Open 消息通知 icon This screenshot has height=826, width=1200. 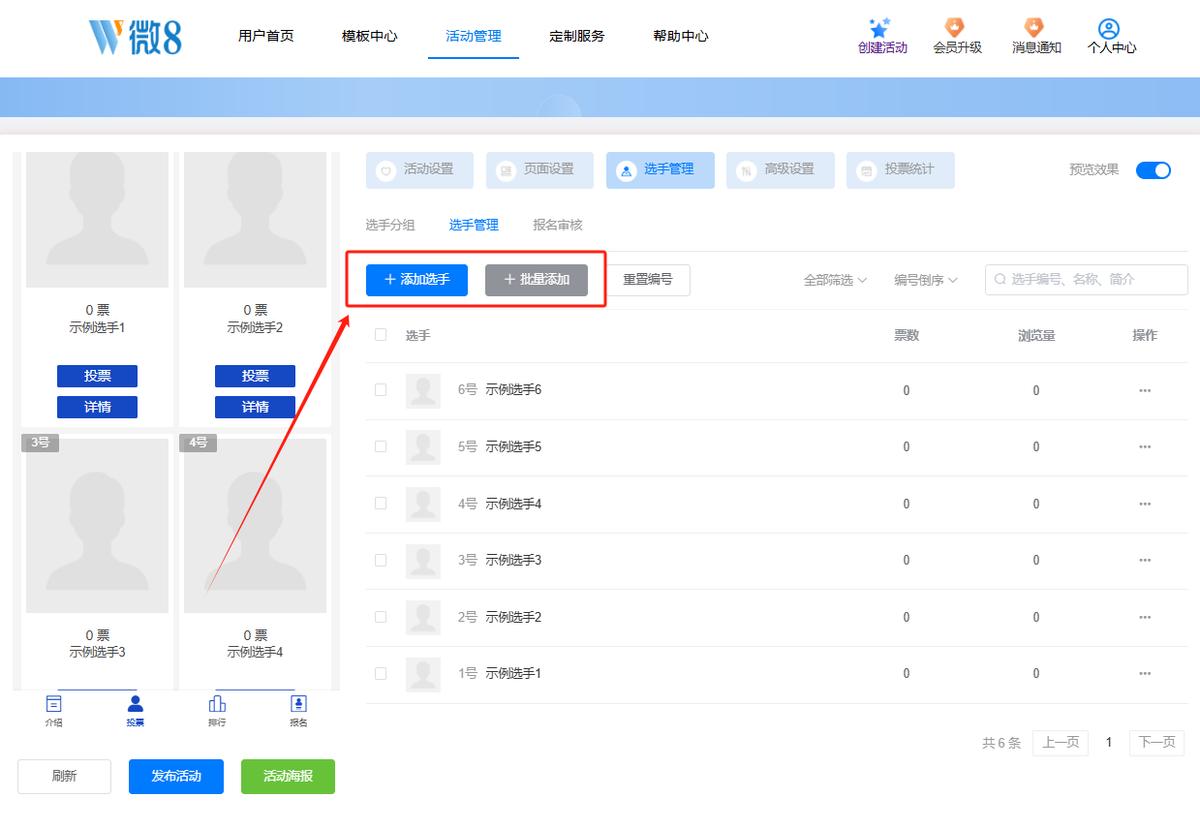point(1034,27)
